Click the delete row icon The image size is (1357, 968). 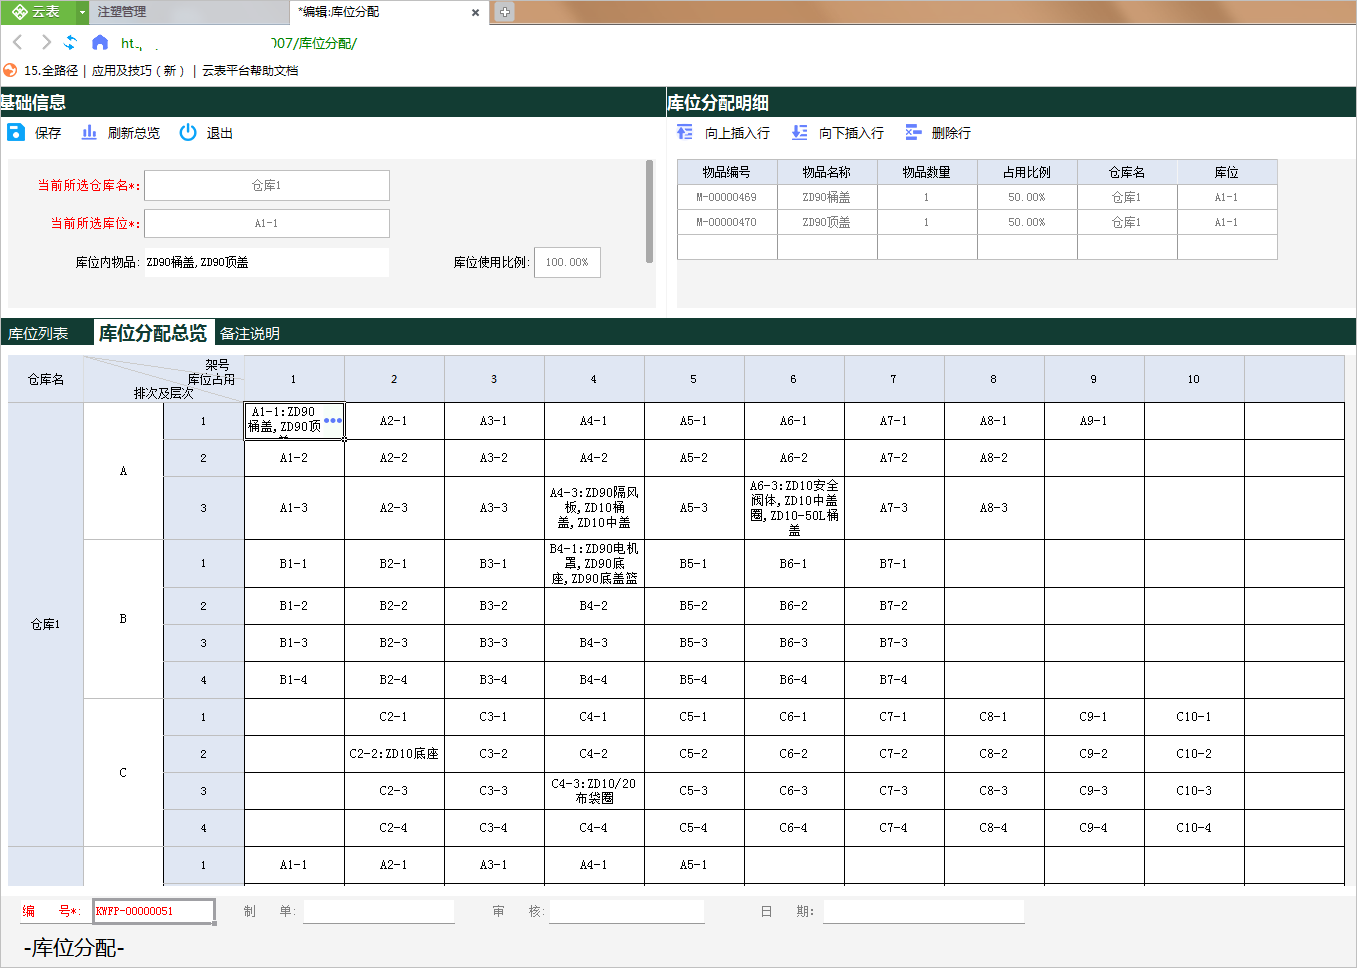point(913,132)
